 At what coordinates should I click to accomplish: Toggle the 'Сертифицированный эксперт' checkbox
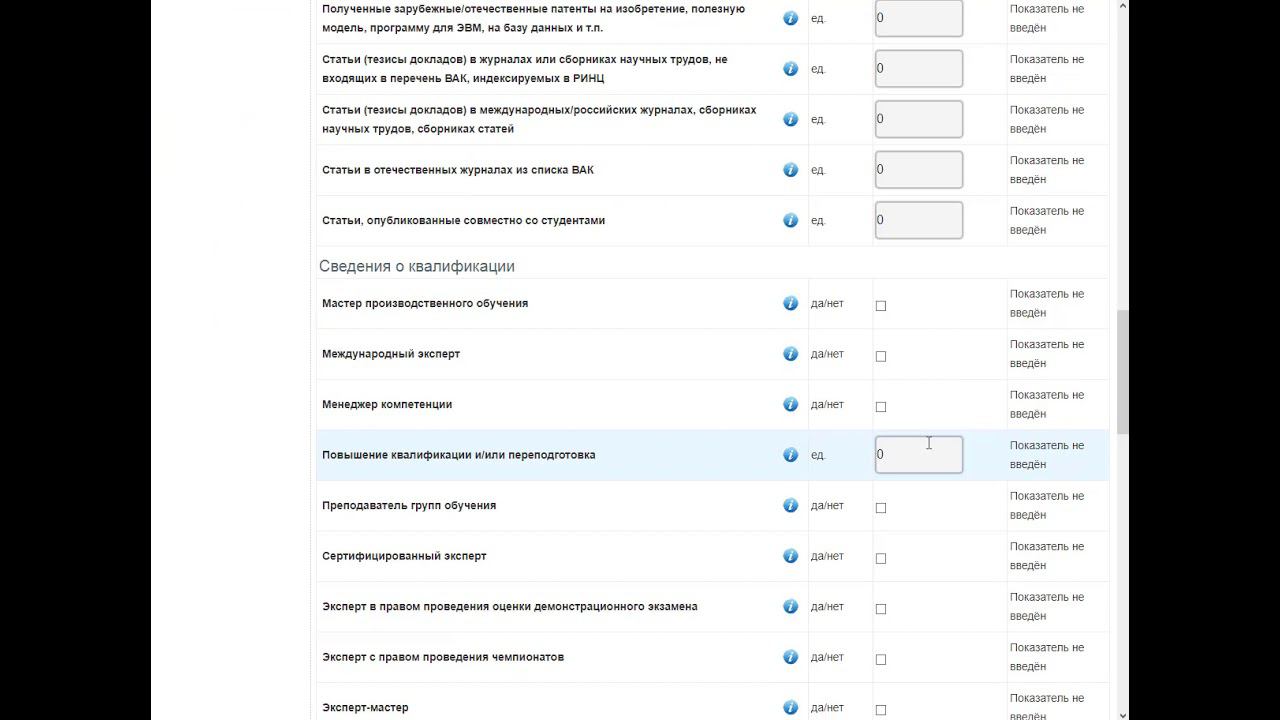881,558
